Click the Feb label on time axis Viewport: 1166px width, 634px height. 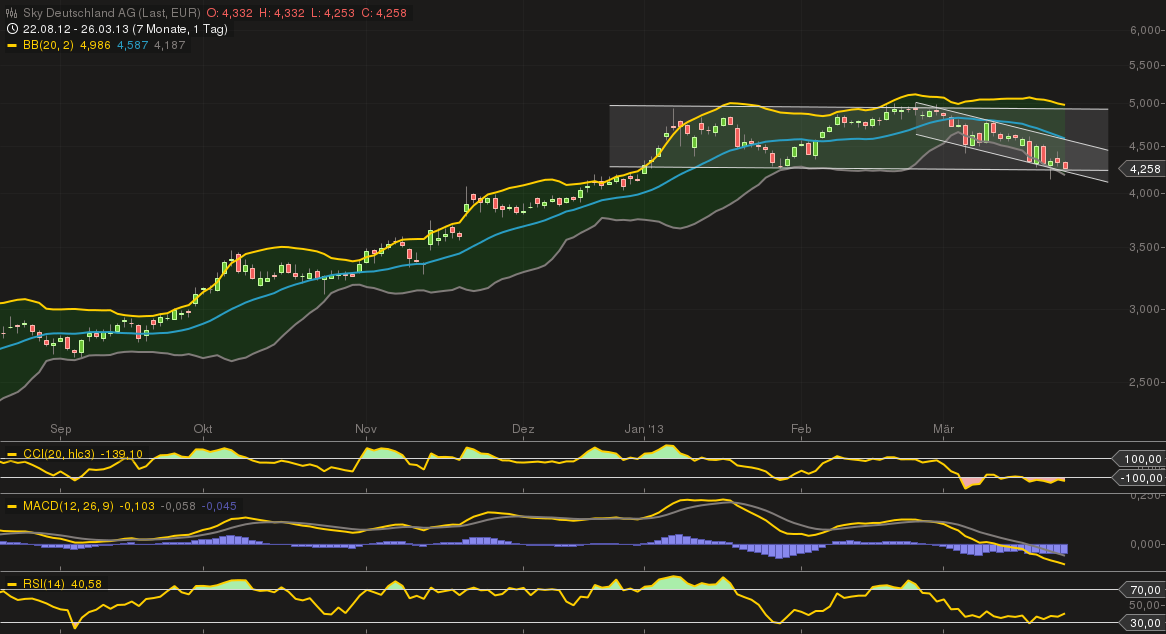pyautogui.click(x=801, y=429)
